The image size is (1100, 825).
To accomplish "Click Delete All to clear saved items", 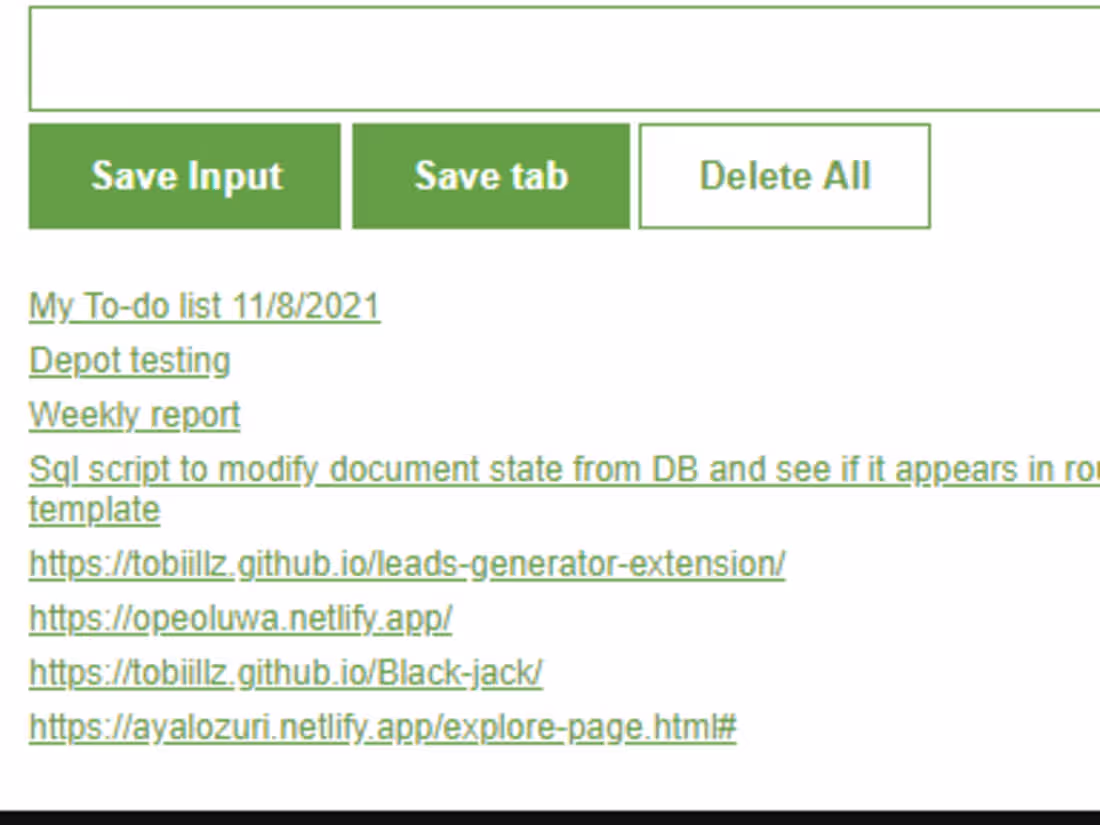I will click(x=785, y=175).
